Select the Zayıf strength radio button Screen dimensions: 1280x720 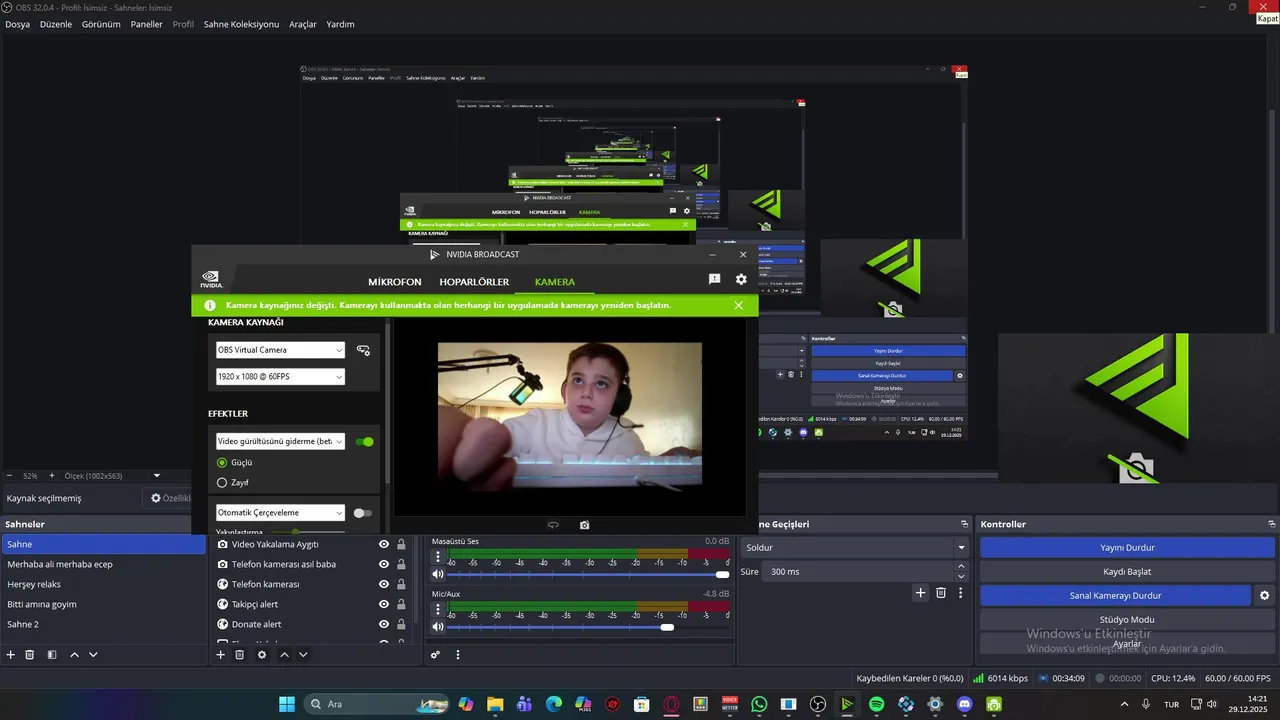[x=222, y=482]
